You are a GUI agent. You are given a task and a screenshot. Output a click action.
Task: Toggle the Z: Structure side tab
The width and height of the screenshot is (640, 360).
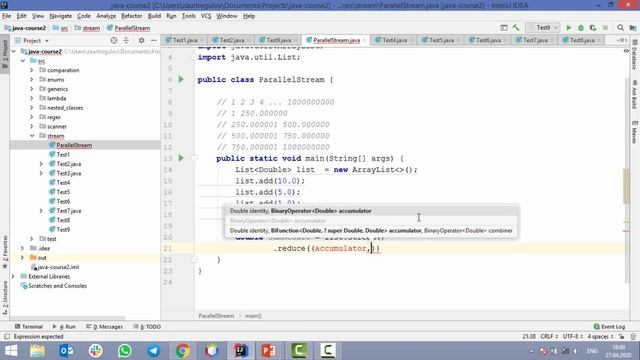(5, 298)
